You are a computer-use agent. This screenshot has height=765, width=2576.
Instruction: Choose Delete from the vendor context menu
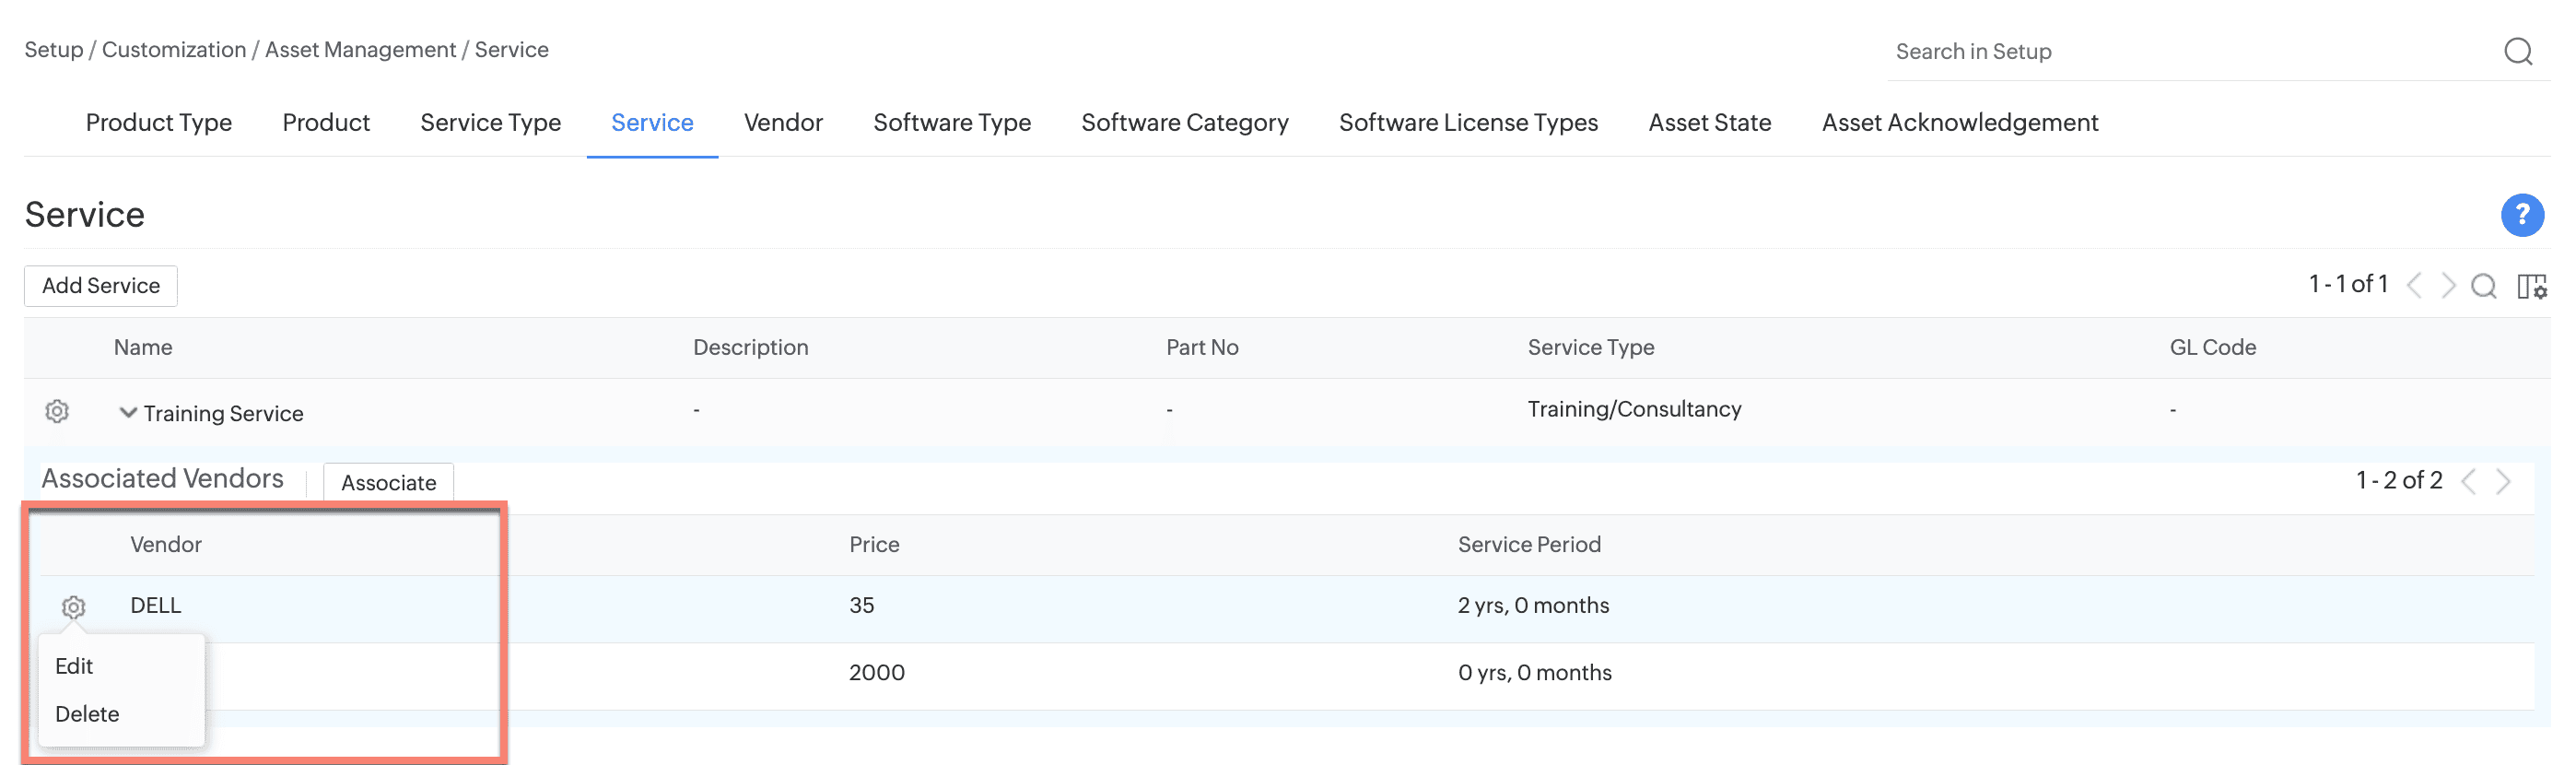(x=87, y=714)
